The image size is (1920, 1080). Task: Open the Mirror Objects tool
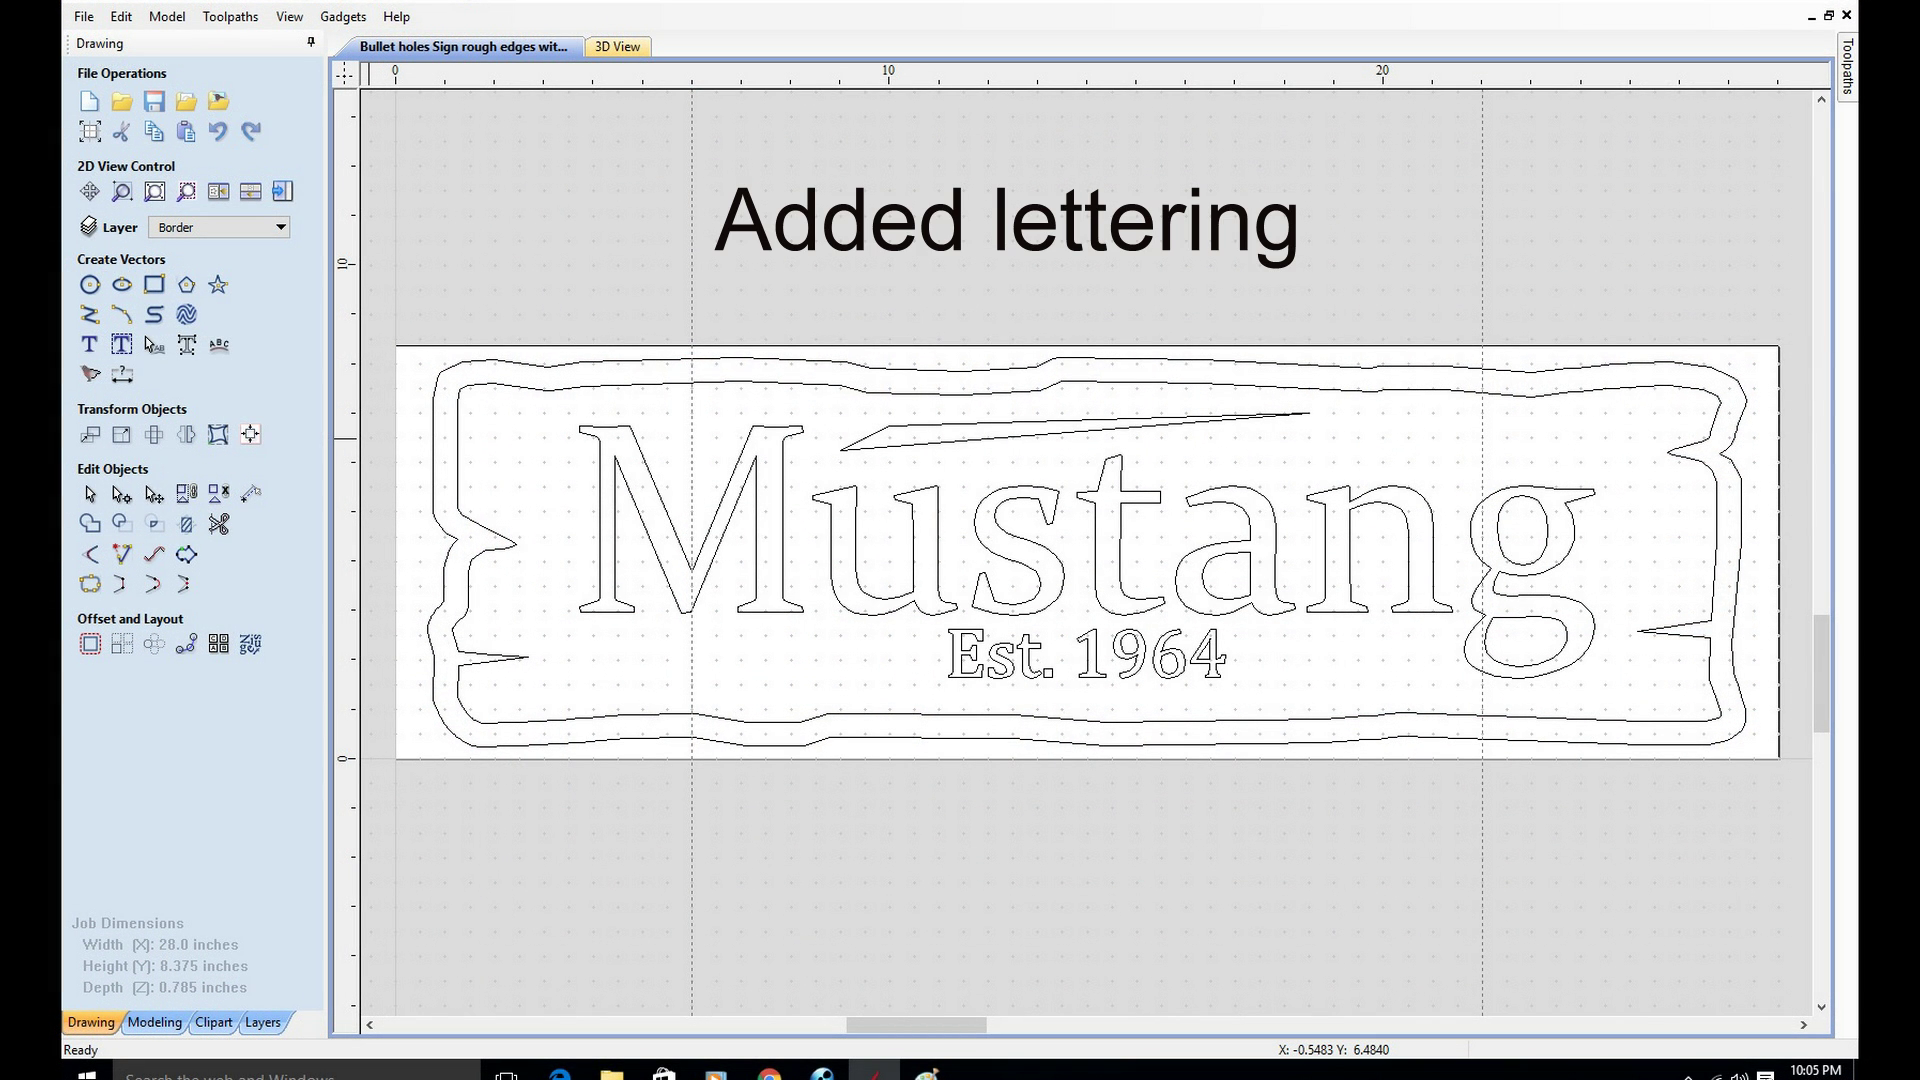(186, 435)
